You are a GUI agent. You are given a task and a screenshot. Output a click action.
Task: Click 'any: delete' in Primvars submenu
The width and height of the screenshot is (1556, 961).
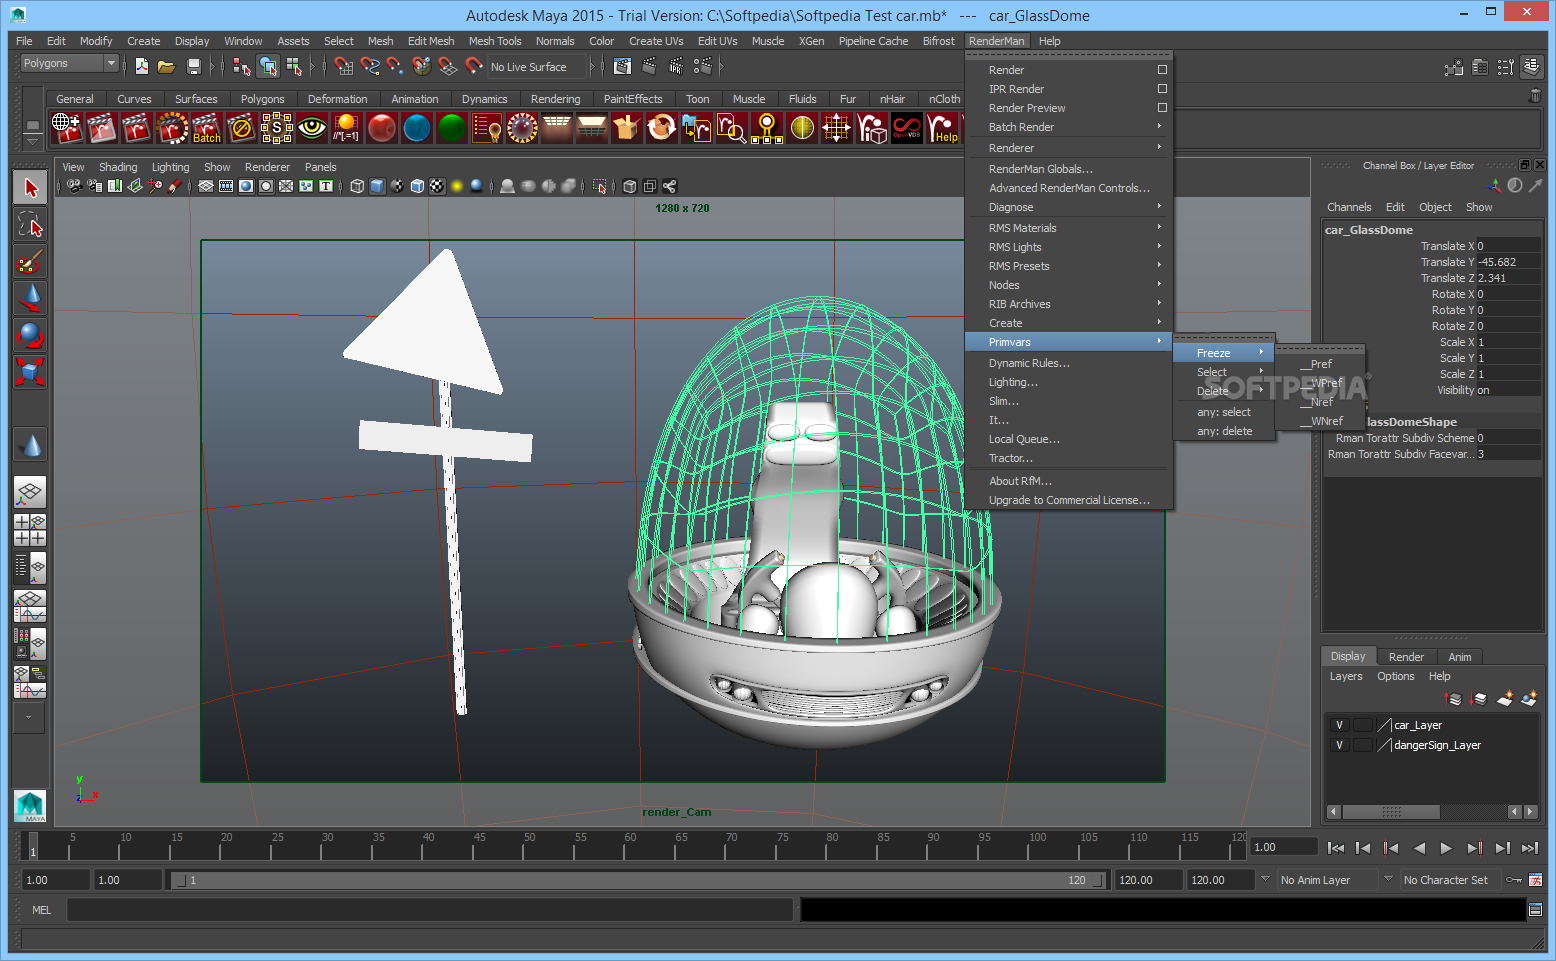point(1224,431)
